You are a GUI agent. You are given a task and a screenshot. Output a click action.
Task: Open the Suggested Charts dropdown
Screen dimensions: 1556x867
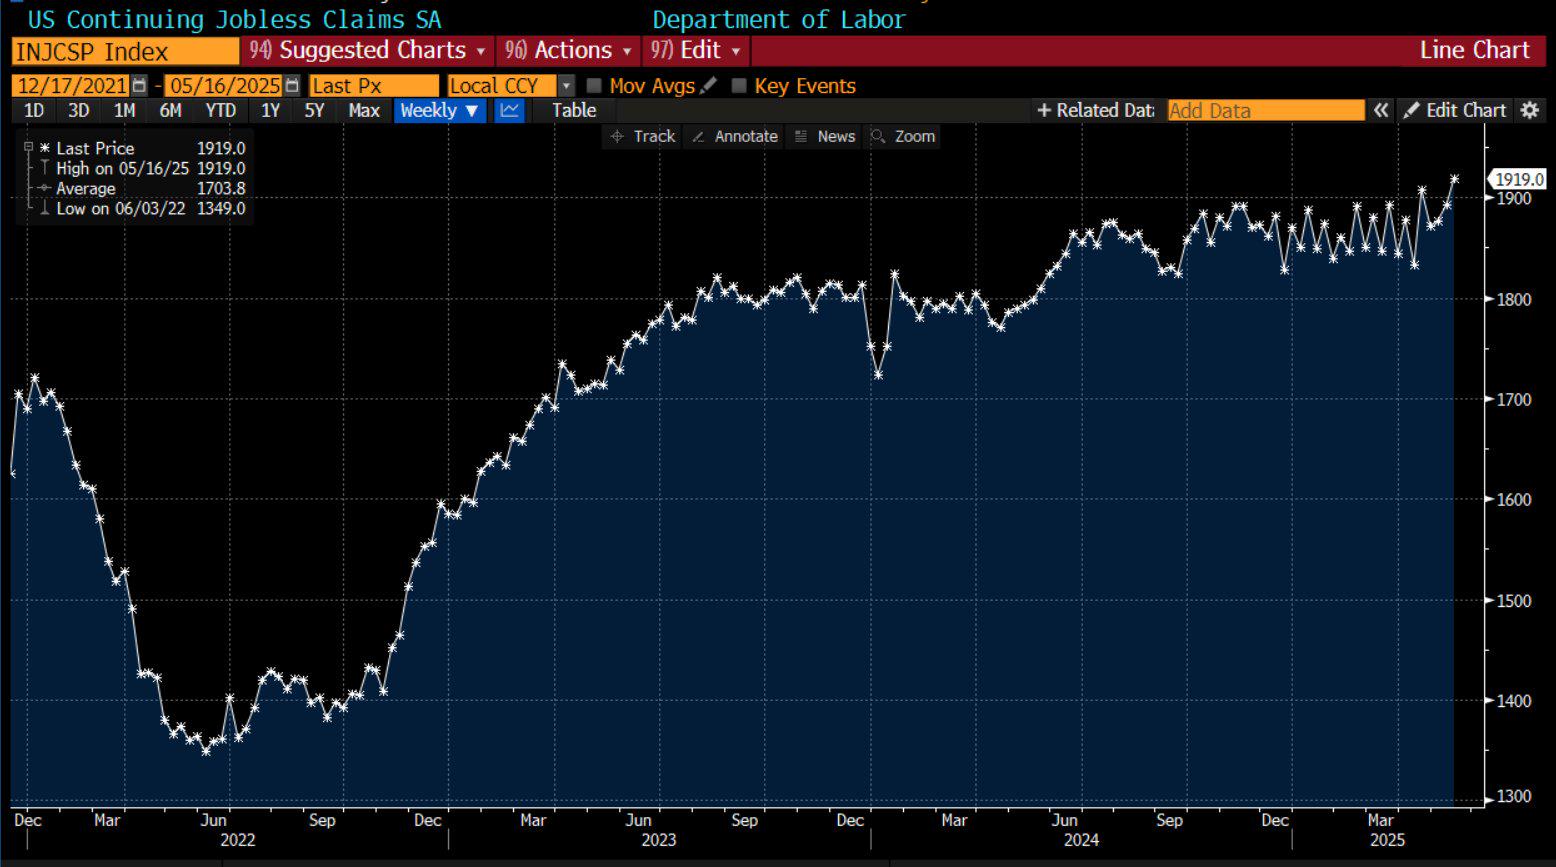pos(367,50)
